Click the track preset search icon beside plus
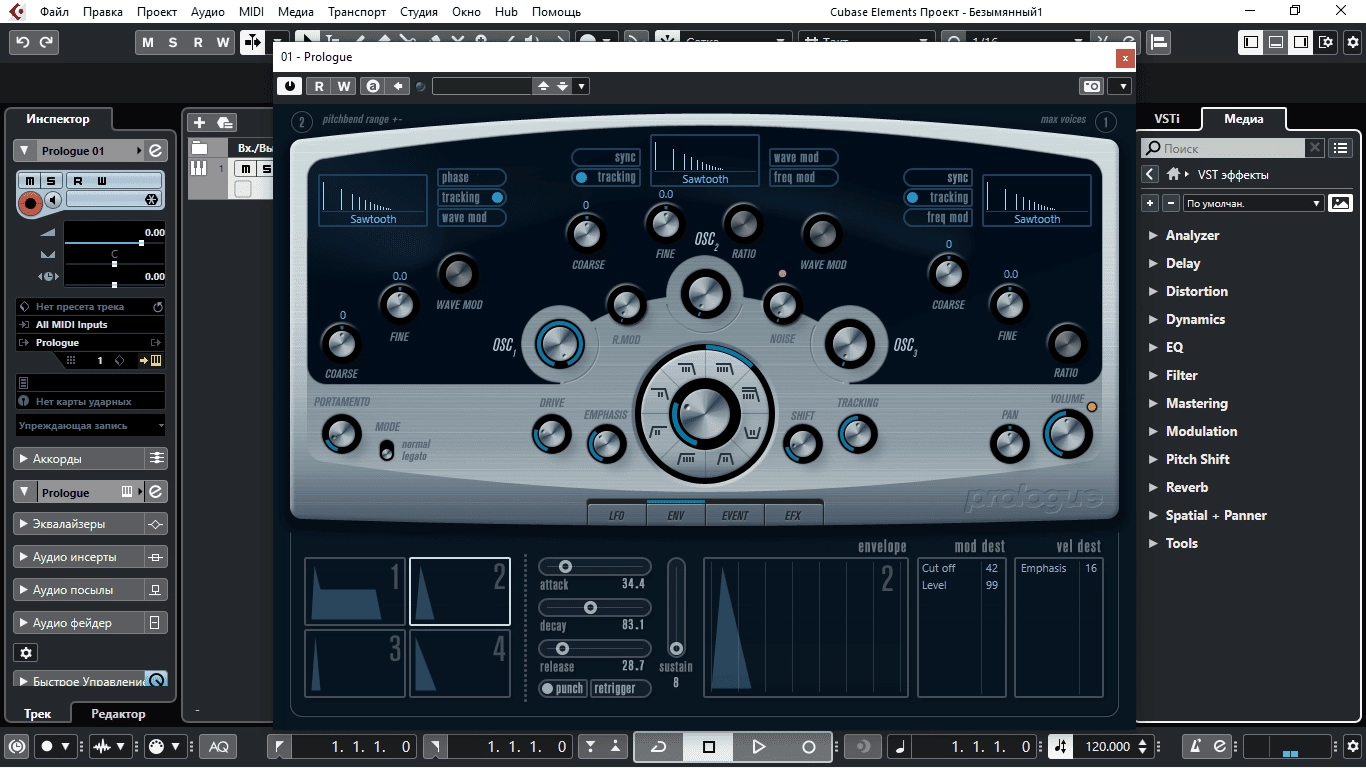 tap(225, 122)
